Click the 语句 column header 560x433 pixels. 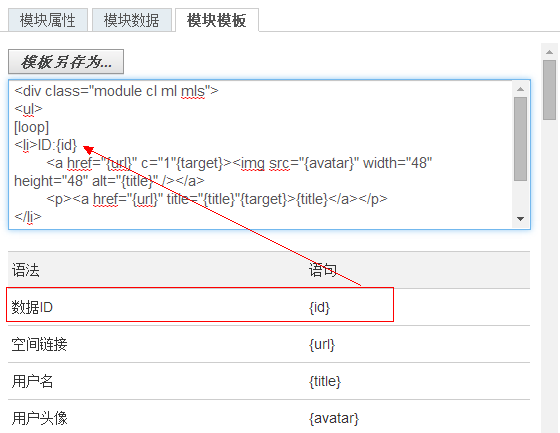[x=323, y=270]
